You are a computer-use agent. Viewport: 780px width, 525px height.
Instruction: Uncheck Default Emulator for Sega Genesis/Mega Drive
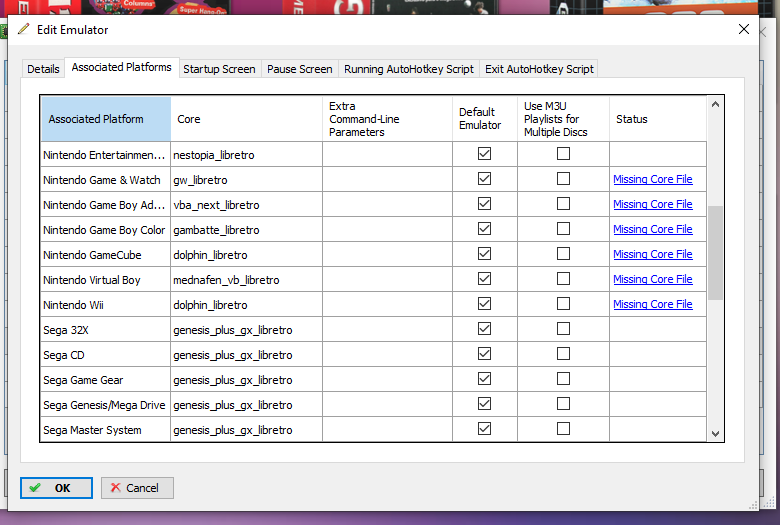click(485, 404)
